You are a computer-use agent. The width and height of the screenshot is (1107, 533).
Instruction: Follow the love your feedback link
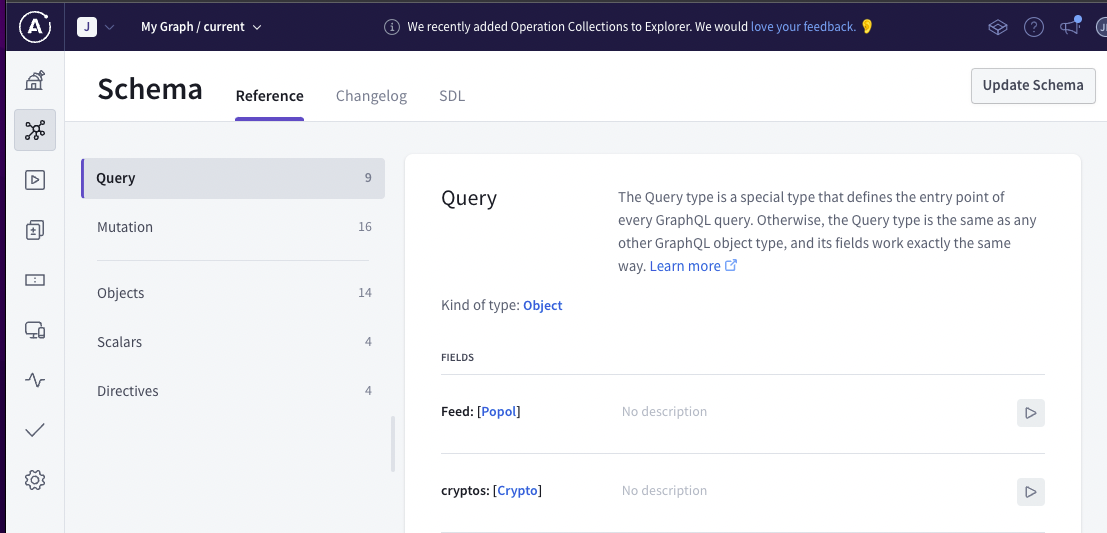point(803,27)
